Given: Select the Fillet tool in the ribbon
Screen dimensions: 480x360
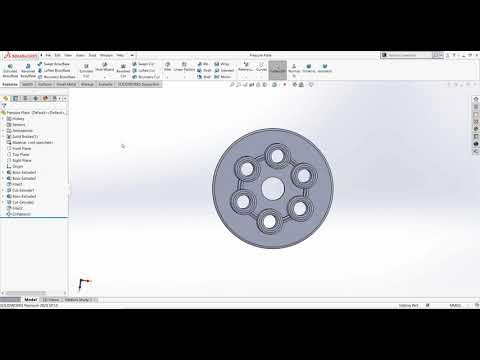Looking at the screenshot, I should pyautogui.click(x=168, y=66).
